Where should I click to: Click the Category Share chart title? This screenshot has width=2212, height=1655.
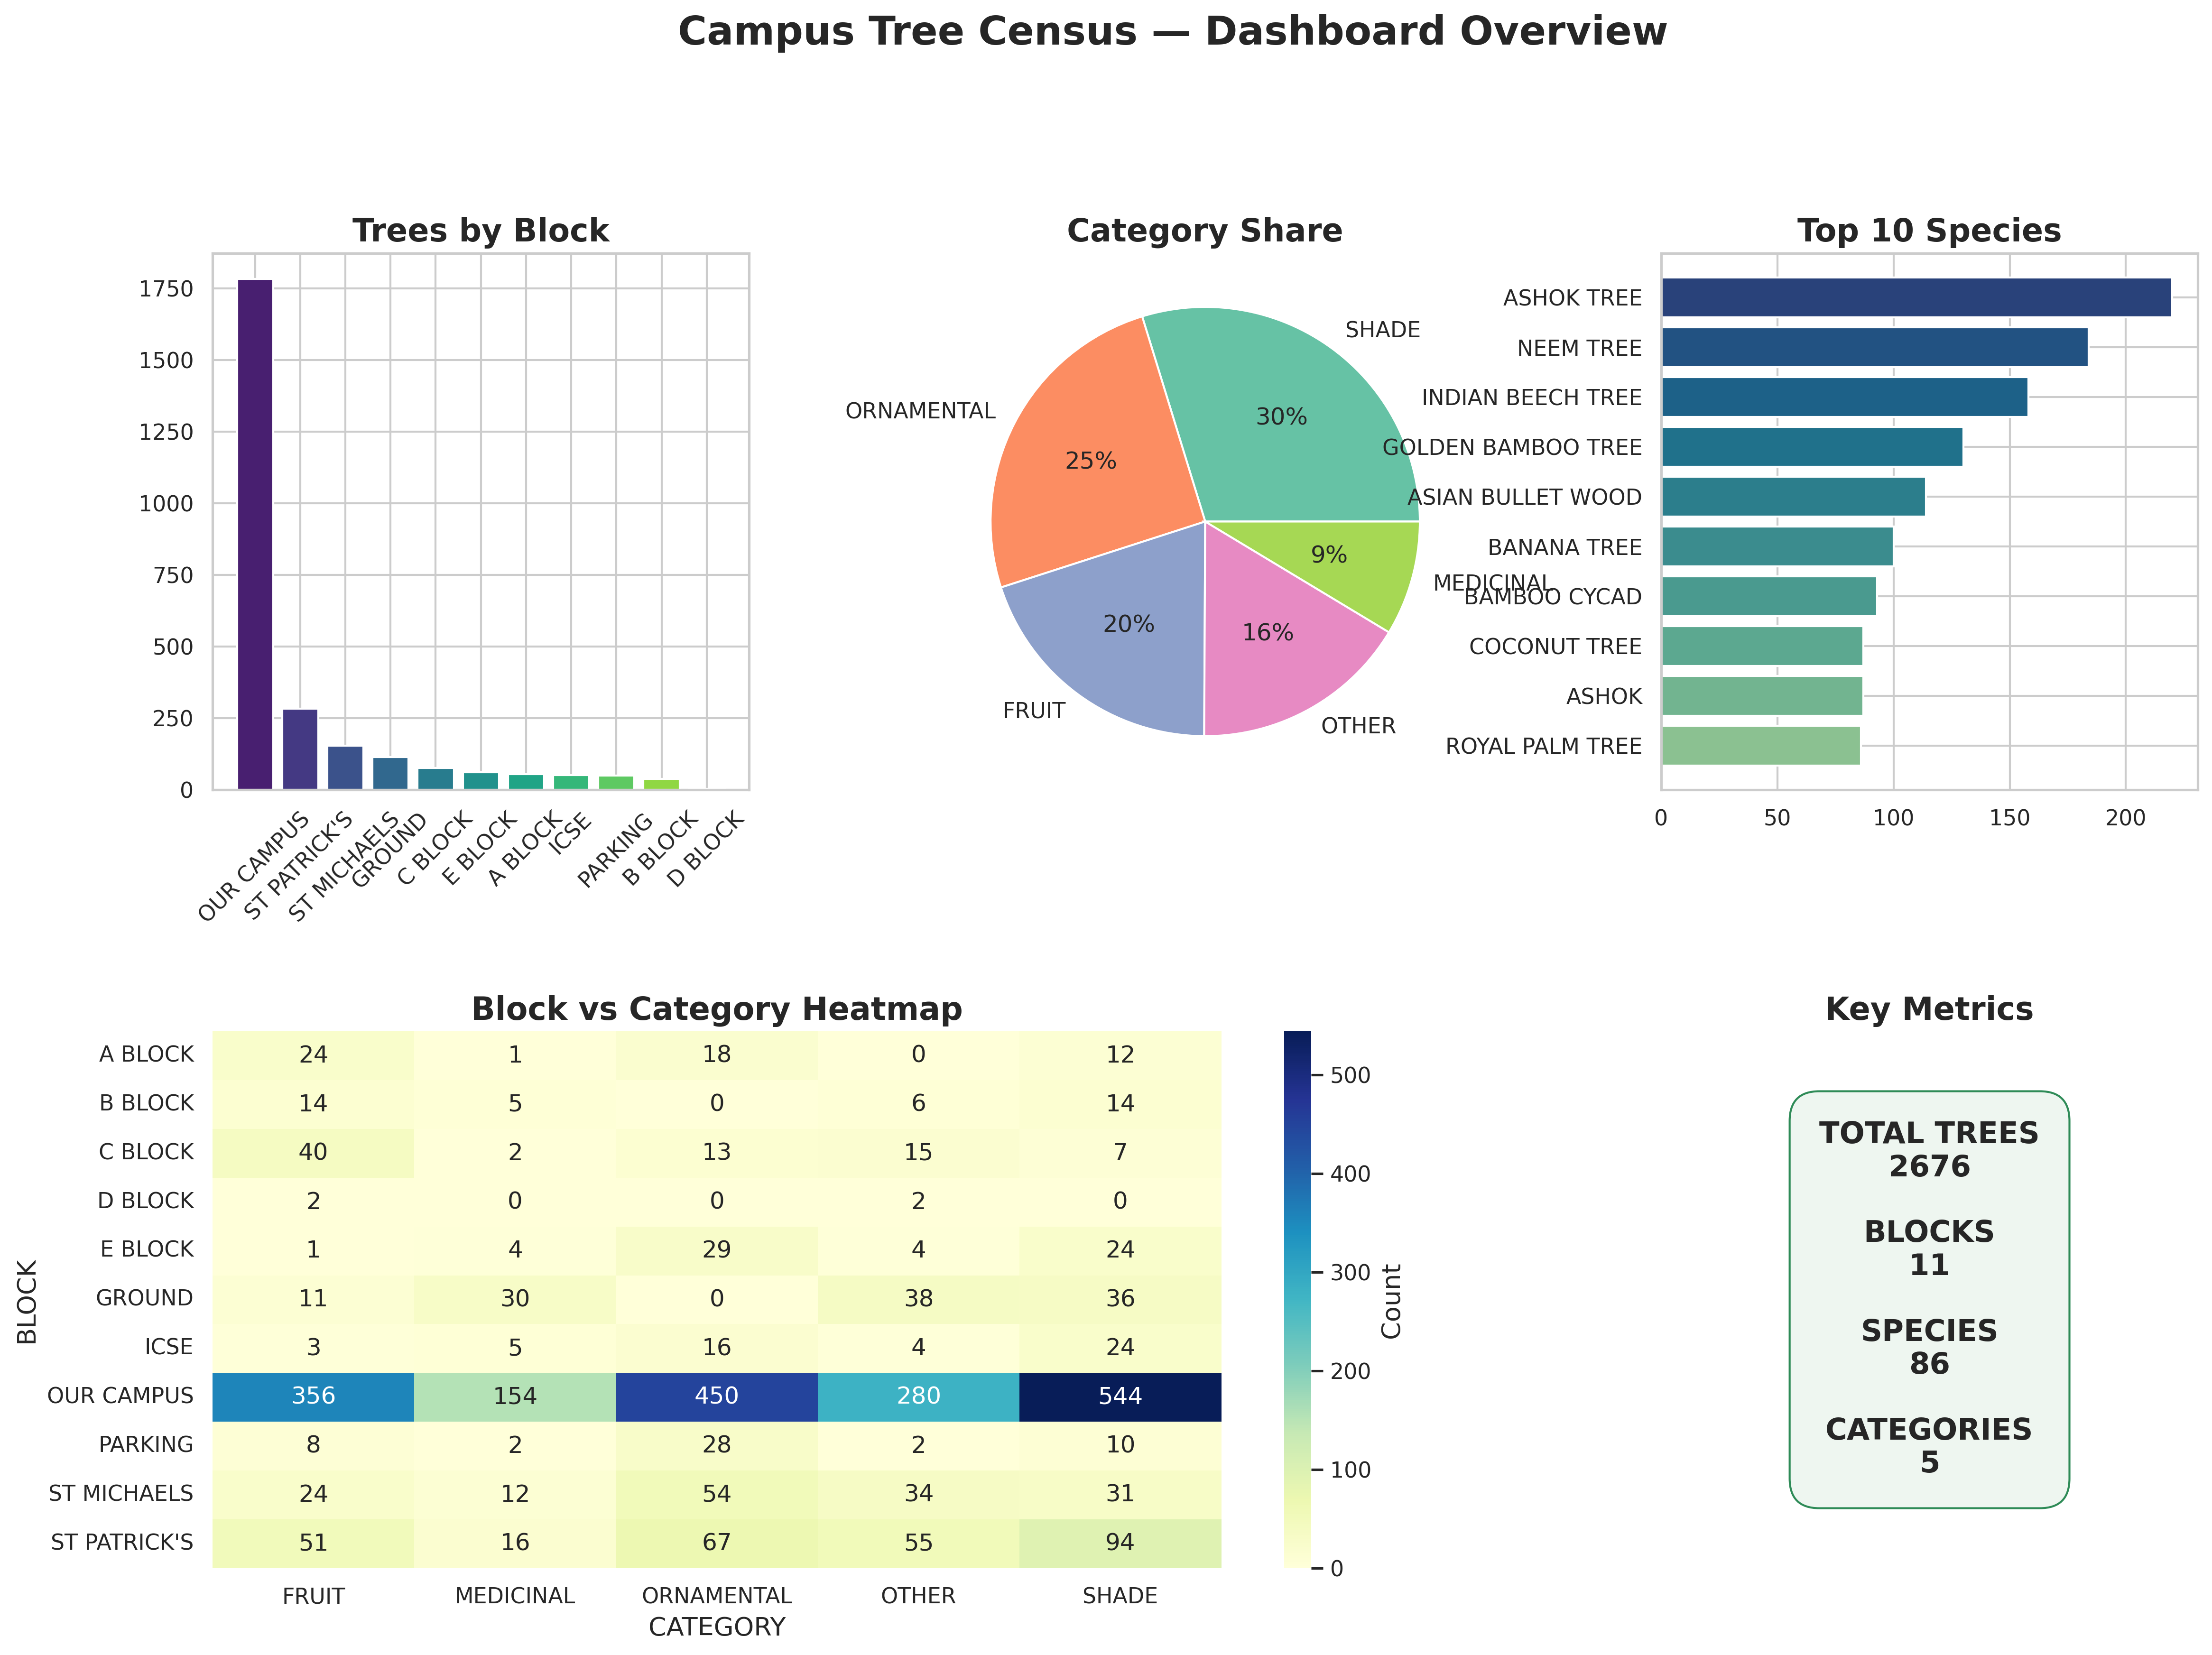point(1205,231)
